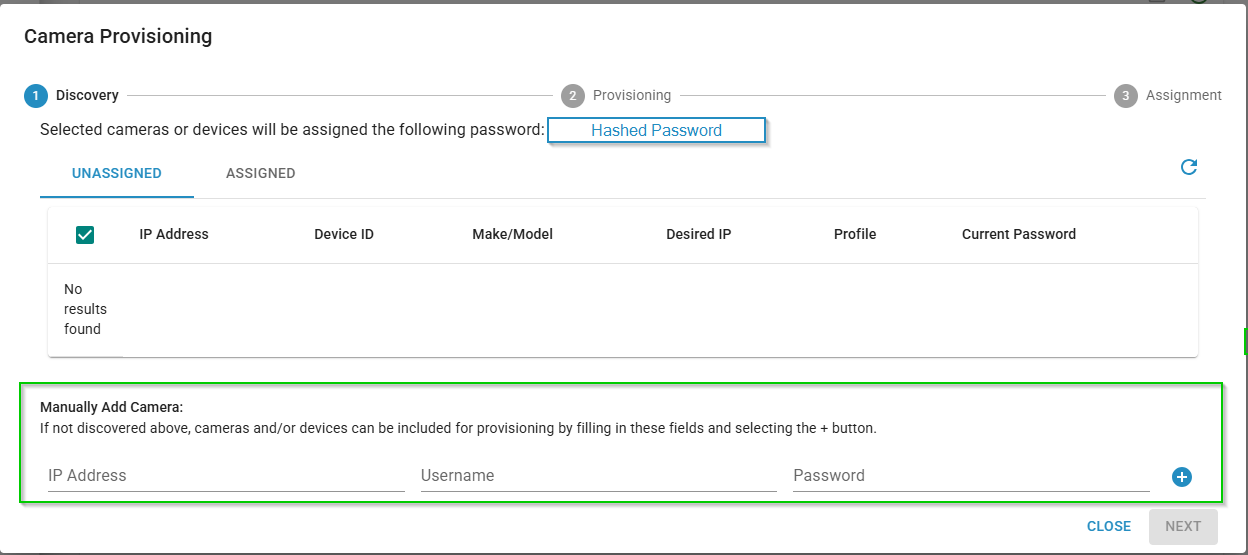Screen dimensions: 1248x555
Task: Click into the Username field
Action: (x=598, y=476)
